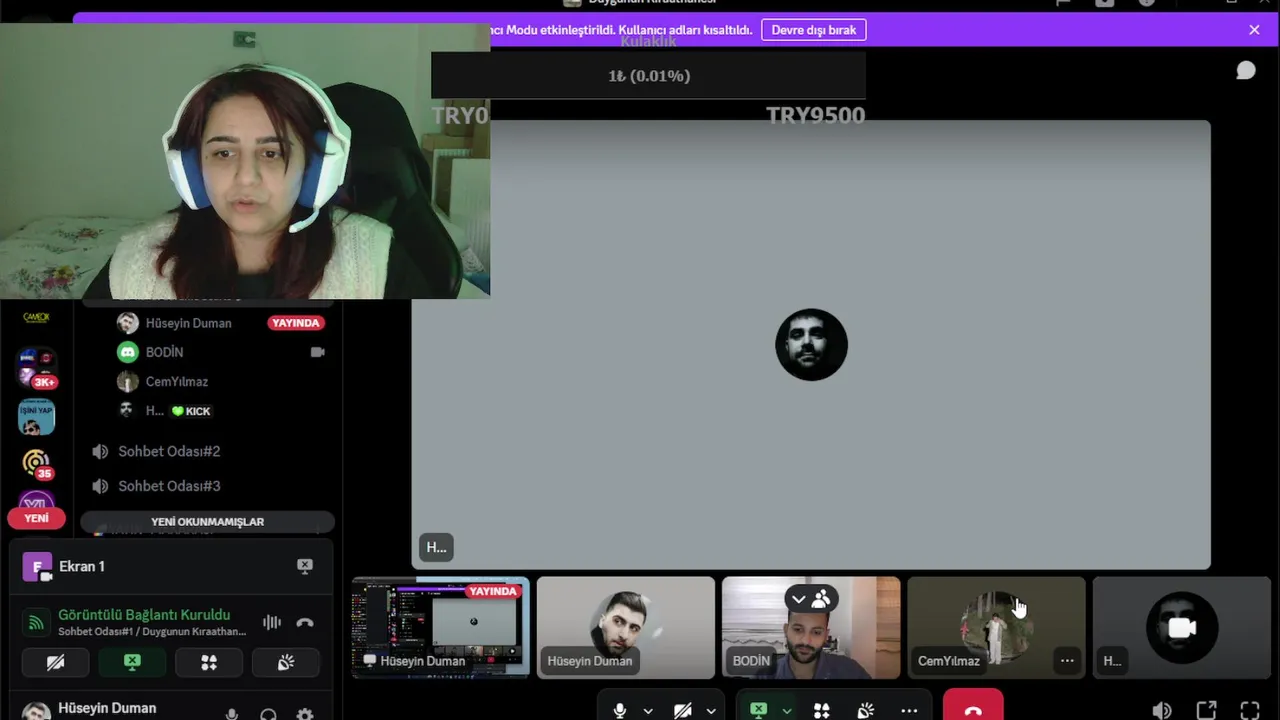Open soundboard icon in the call toolbar

point(865,710)
